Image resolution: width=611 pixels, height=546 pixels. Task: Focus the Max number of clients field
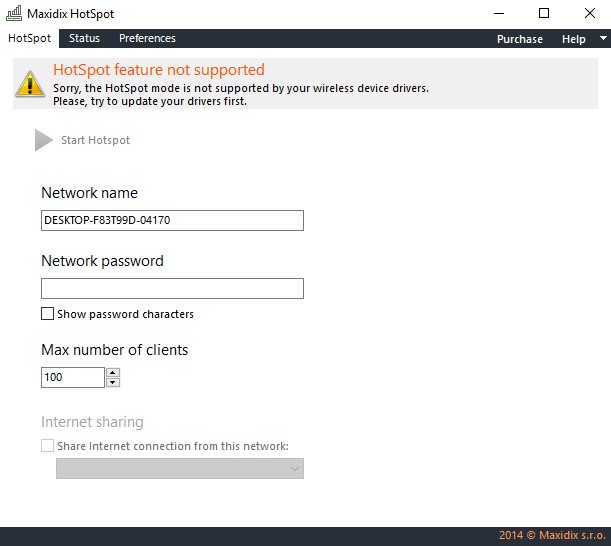[x=73, y=377]
